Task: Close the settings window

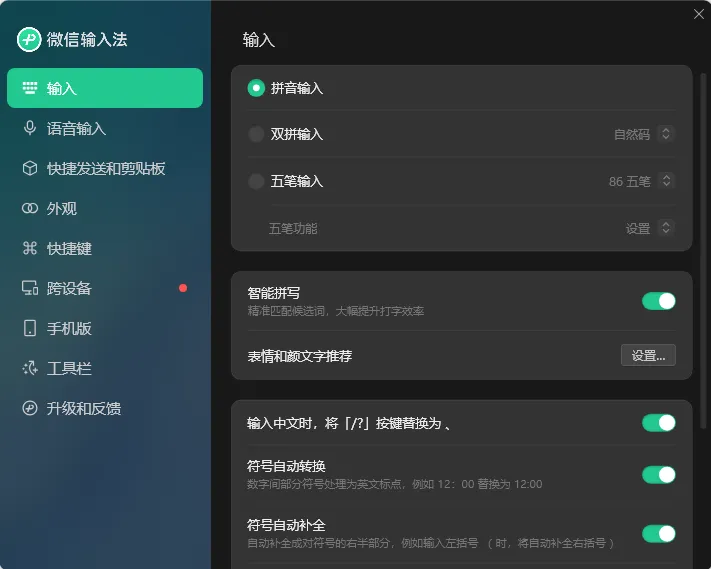Action: [x=699, y=14]
